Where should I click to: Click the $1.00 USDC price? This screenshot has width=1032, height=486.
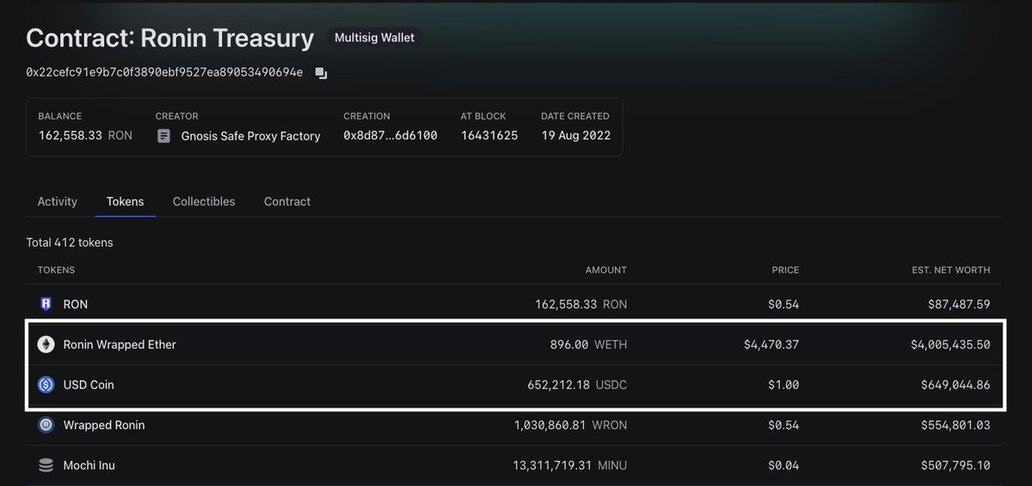coord(783,385)
